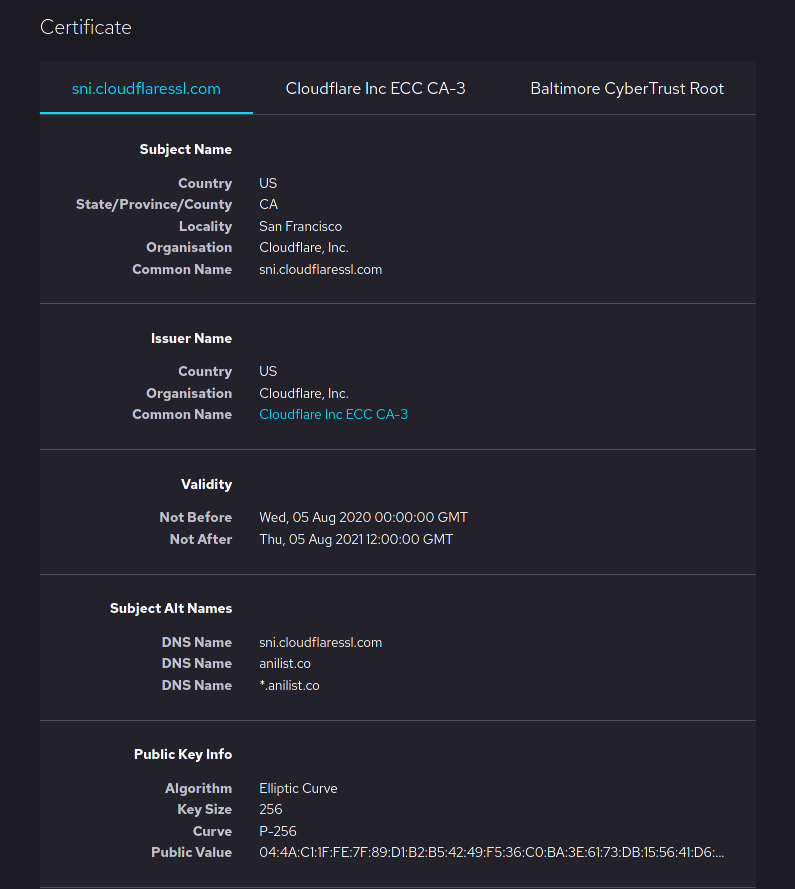Select the sni.cloudflaressl.com certificate tab
795x889 pixels.
(146, 88)
